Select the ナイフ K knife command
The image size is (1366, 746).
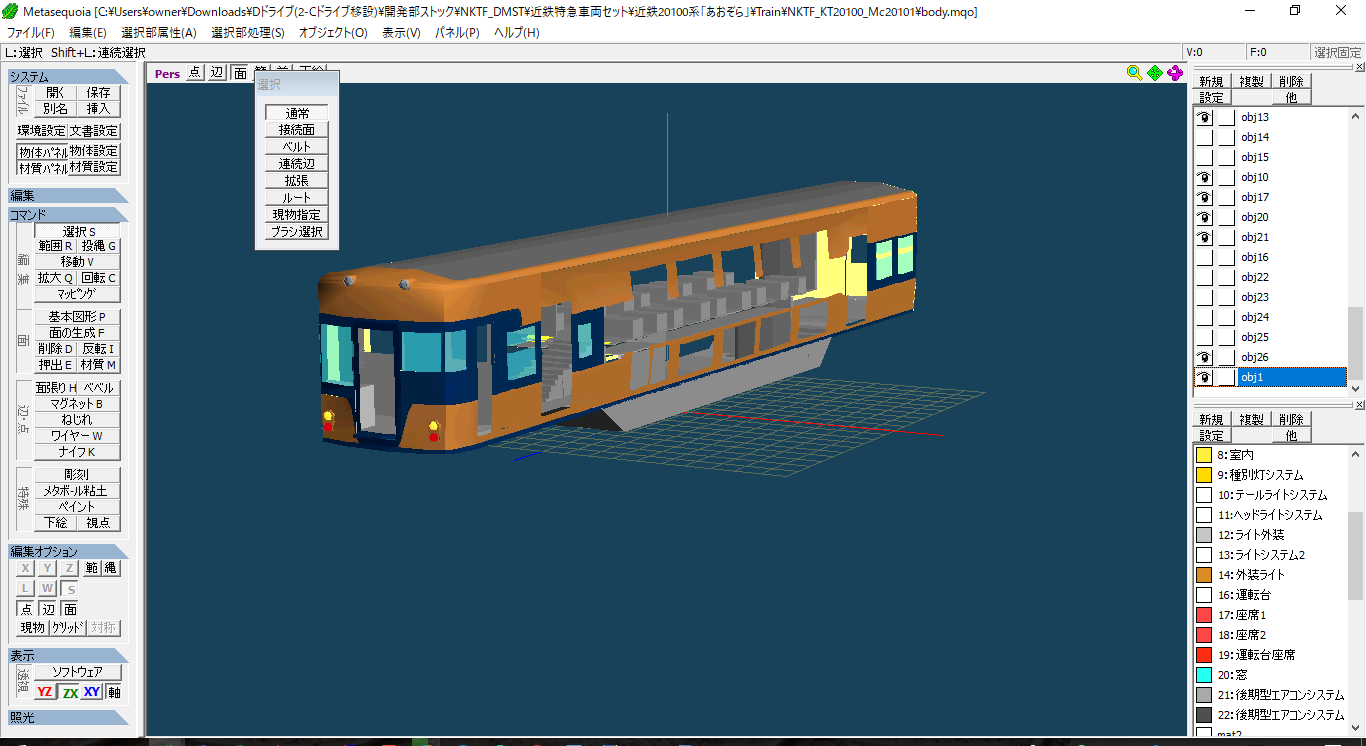(x=77, y=452)
